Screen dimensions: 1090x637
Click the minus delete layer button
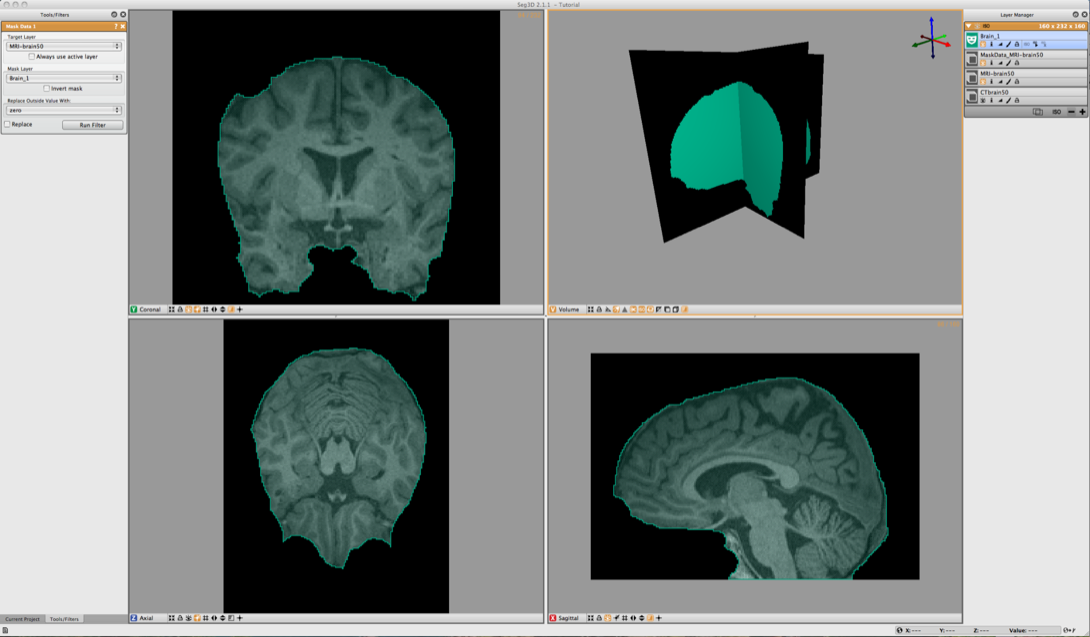point(1071,112)
